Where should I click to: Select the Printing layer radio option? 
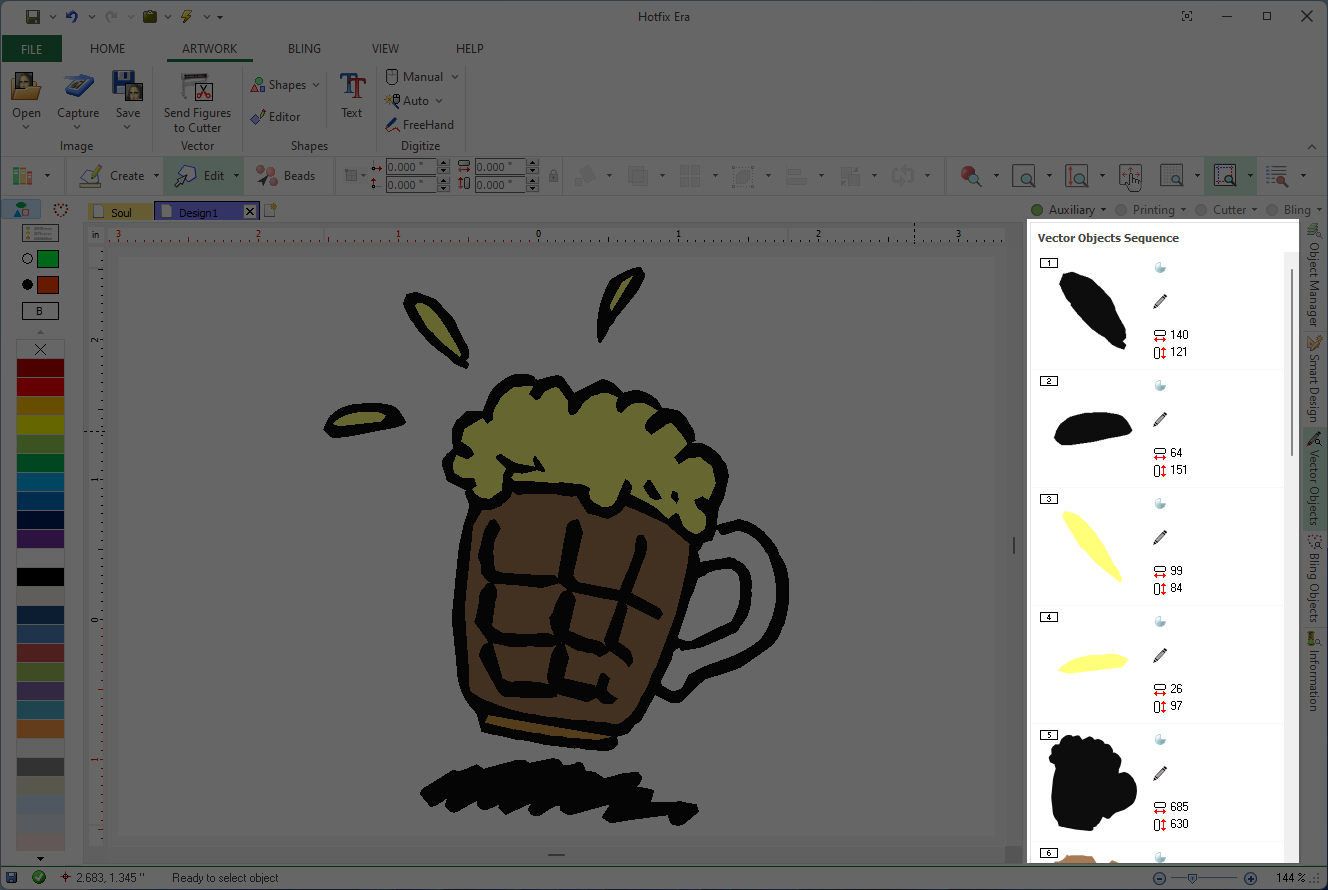point(1121,210)
